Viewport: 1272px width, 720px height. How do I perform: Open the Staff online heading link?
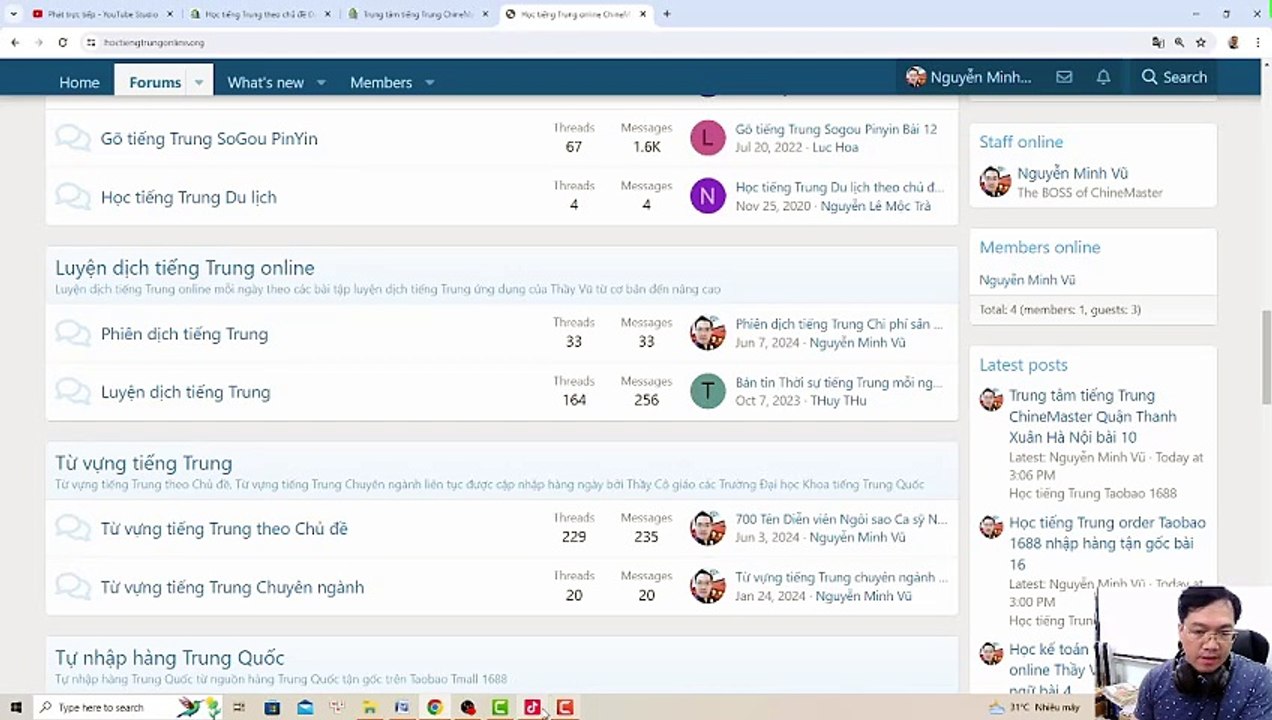tap(1021, 142)
